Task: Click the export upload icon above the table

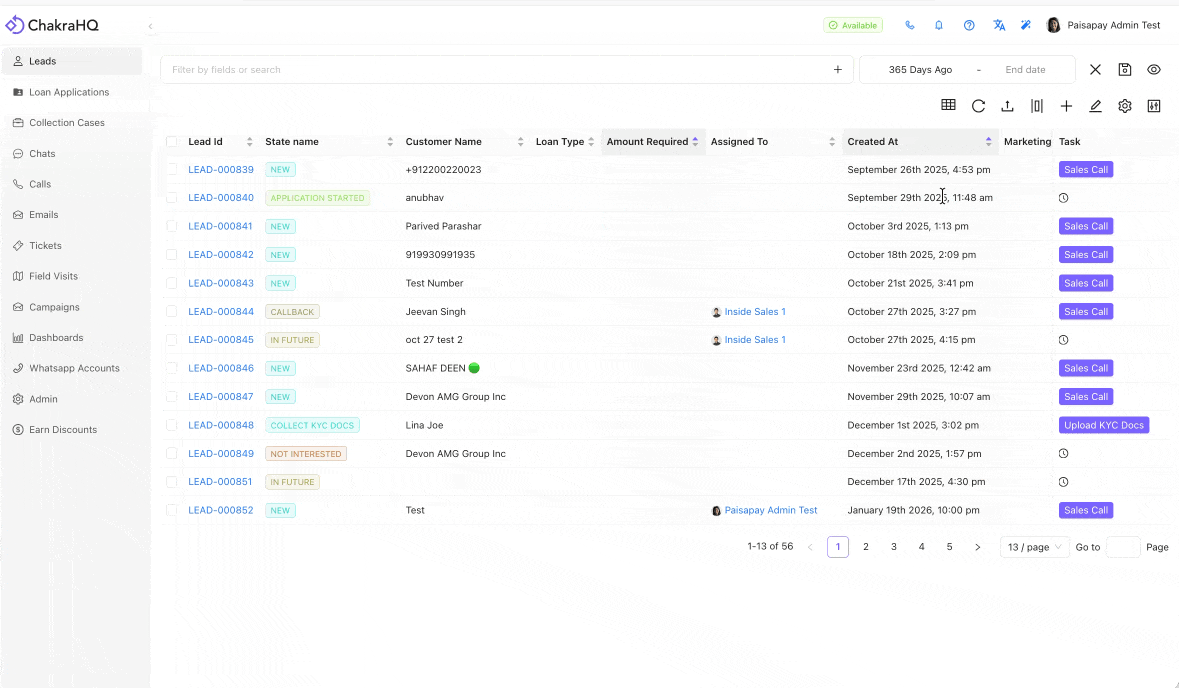Action: 1008,106
